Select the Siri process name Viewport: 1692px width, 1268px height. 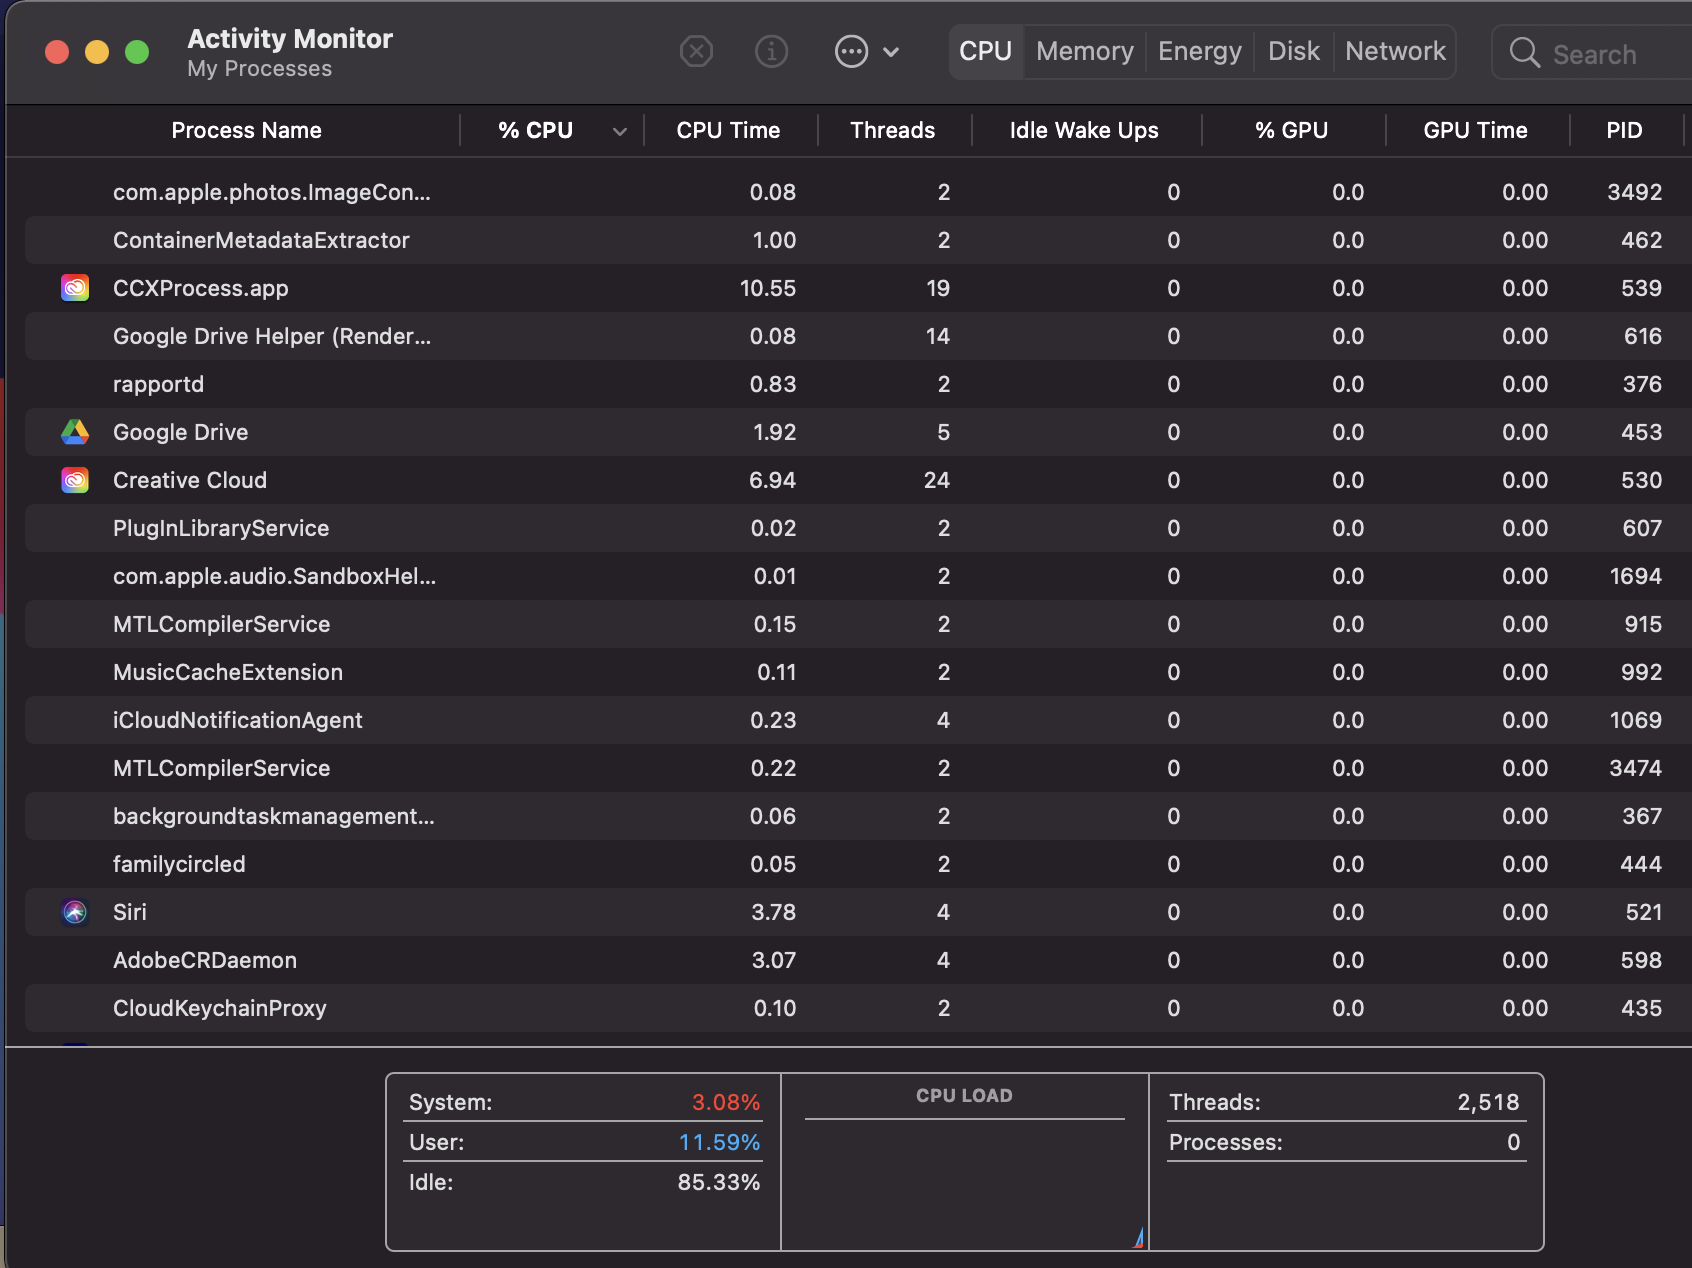point(130,912)
